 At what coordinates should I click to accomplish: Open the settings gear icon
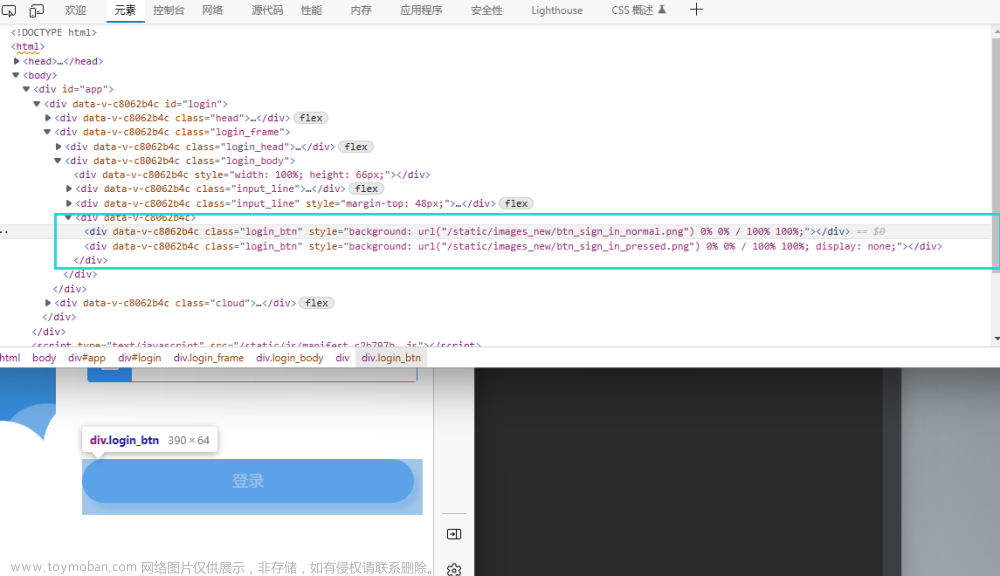(x=454, y=570)
